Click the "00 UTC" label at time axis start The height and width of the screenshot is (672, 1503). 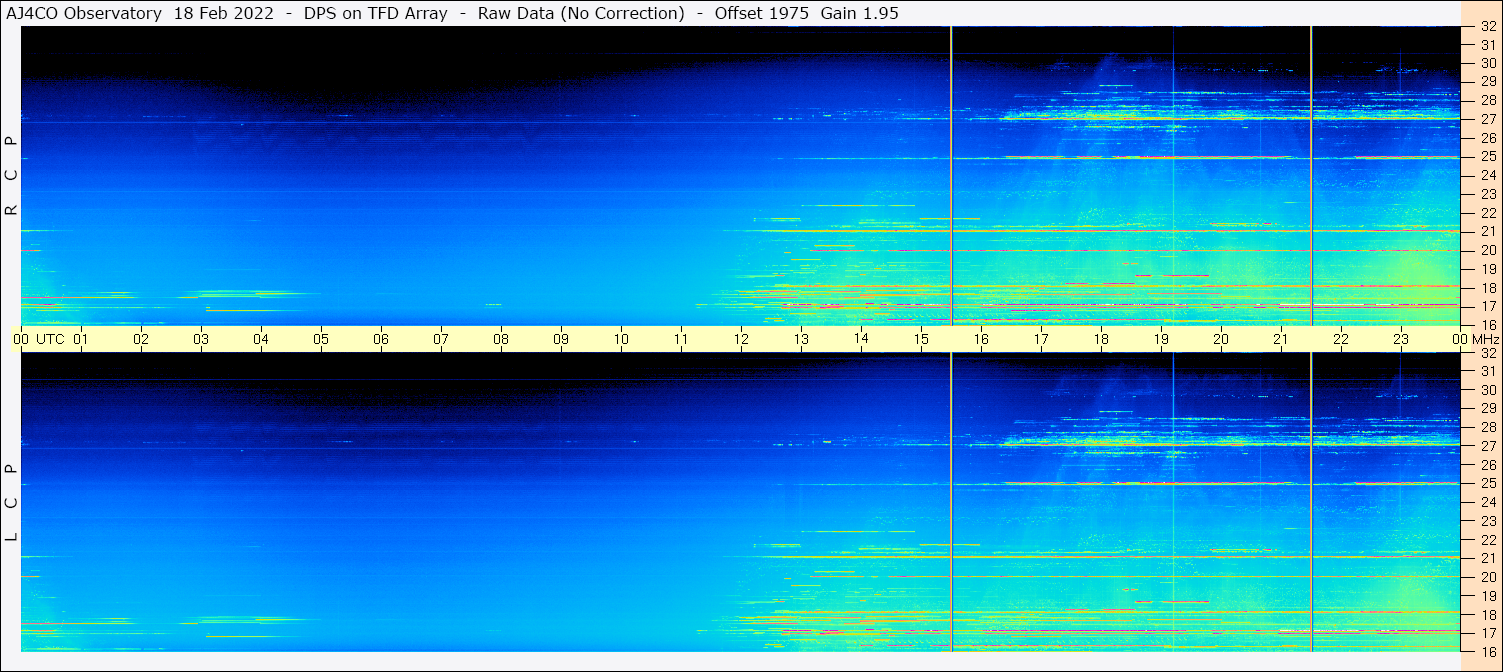(x=39, y=339)
